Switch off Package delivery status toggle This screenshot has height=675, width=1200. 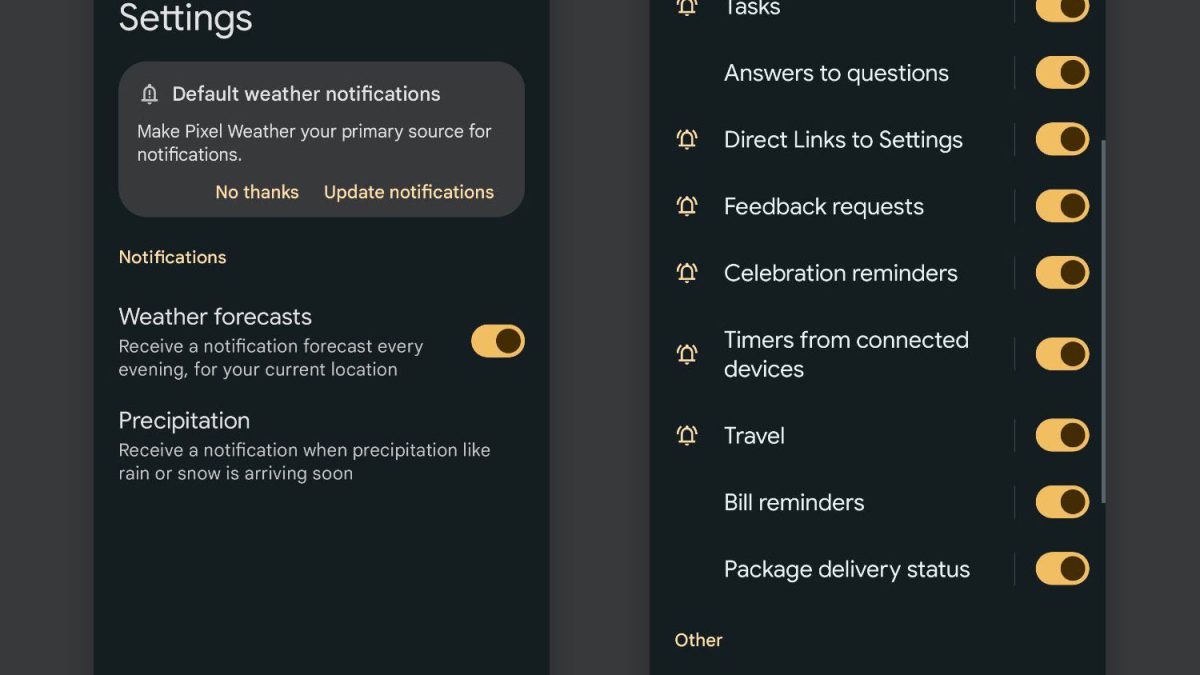pyautogui.click(x=1061, y=569)
